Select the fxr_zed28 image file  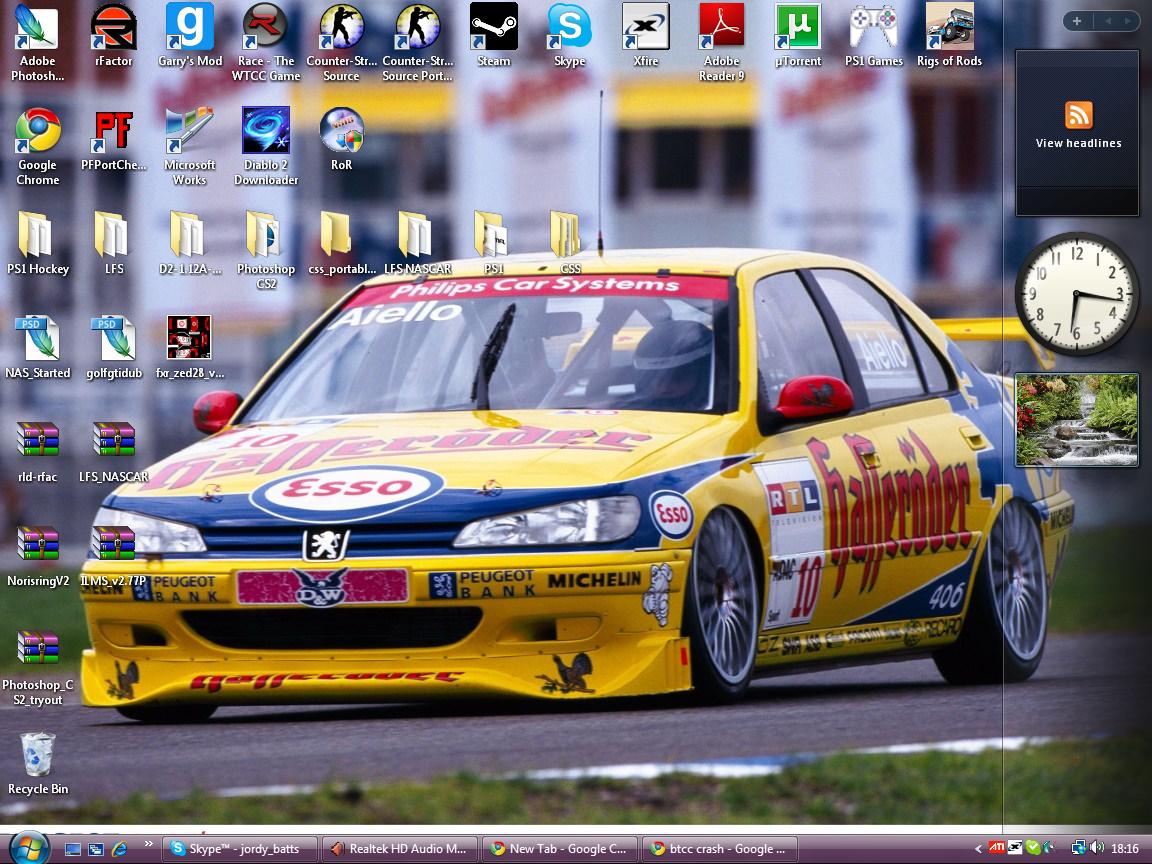click(190, 348)
